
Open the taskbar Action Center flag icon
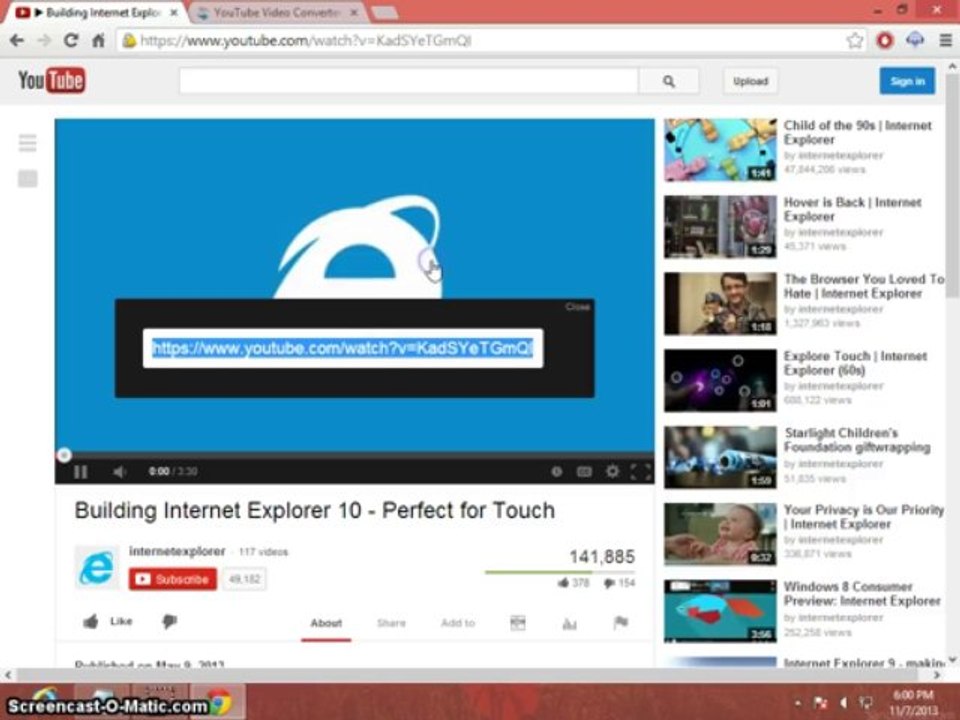[820, 703]
